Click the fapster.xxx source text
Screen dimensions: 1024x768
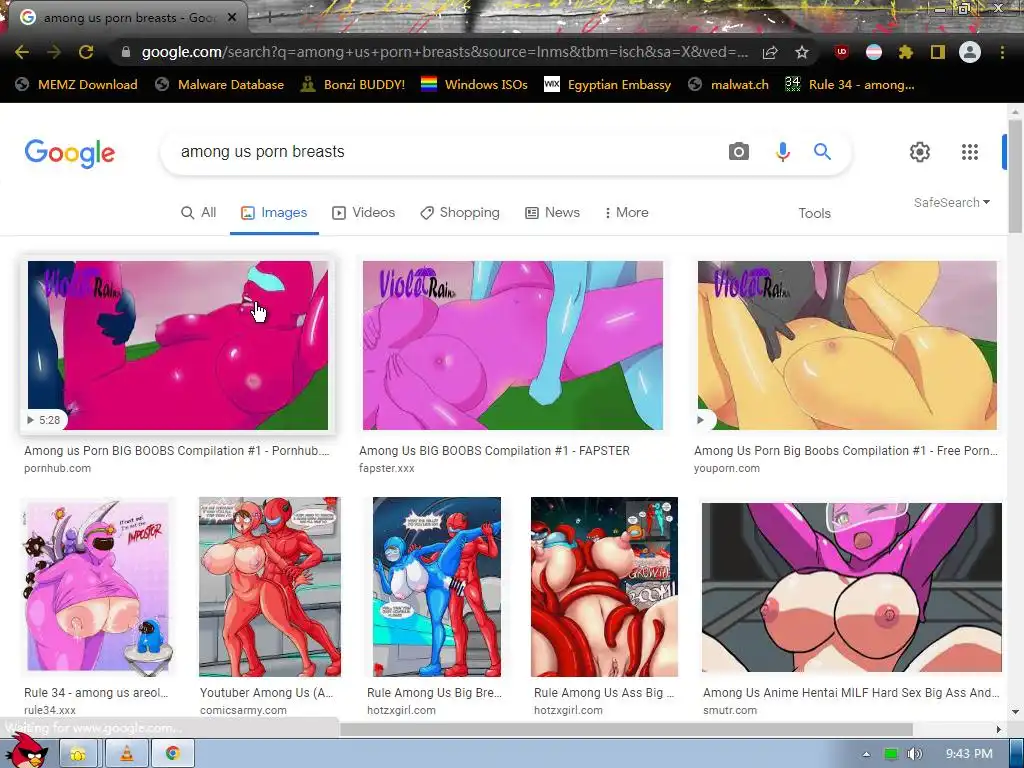(x=387, y=468)
